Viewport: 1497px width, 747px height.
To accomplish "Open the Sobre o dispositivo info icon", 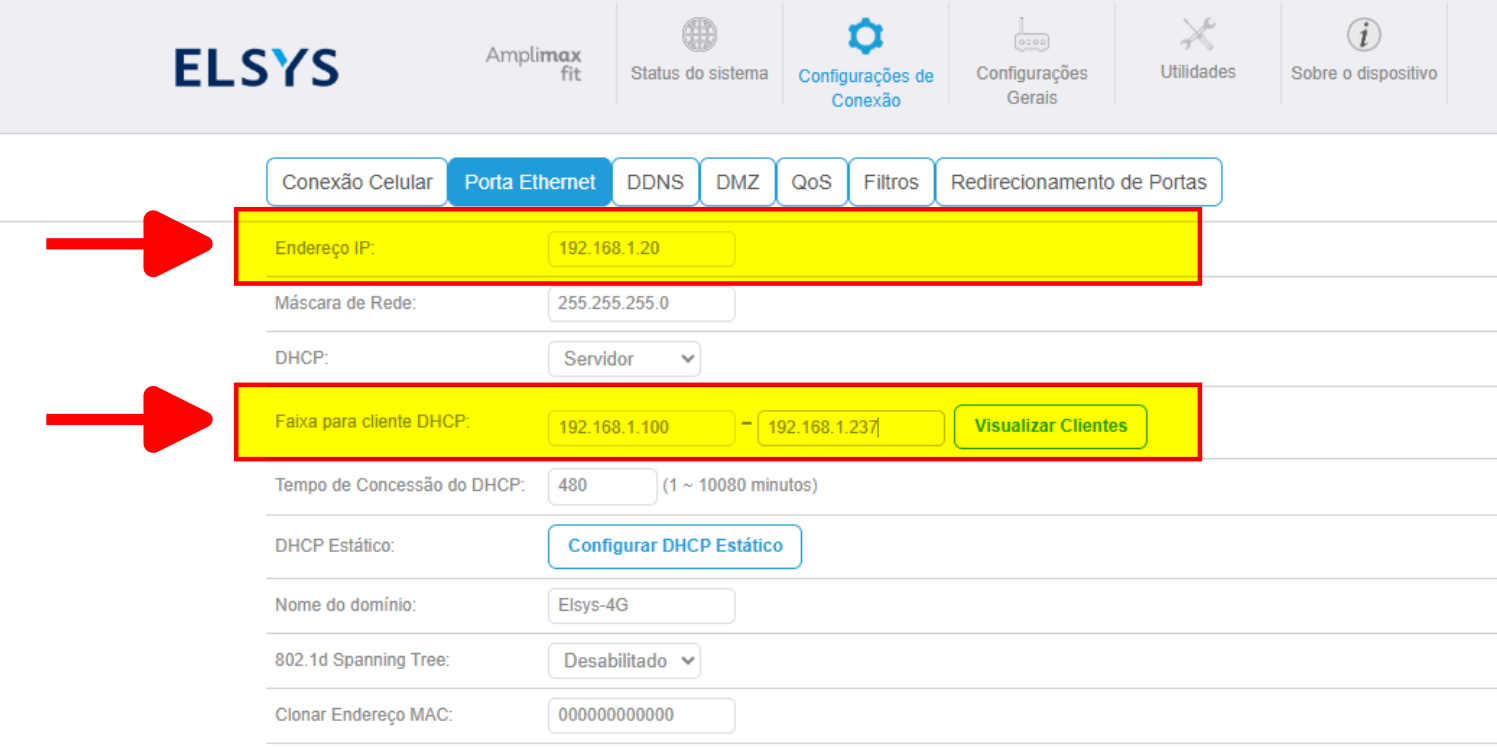I will pos(1363,35).
